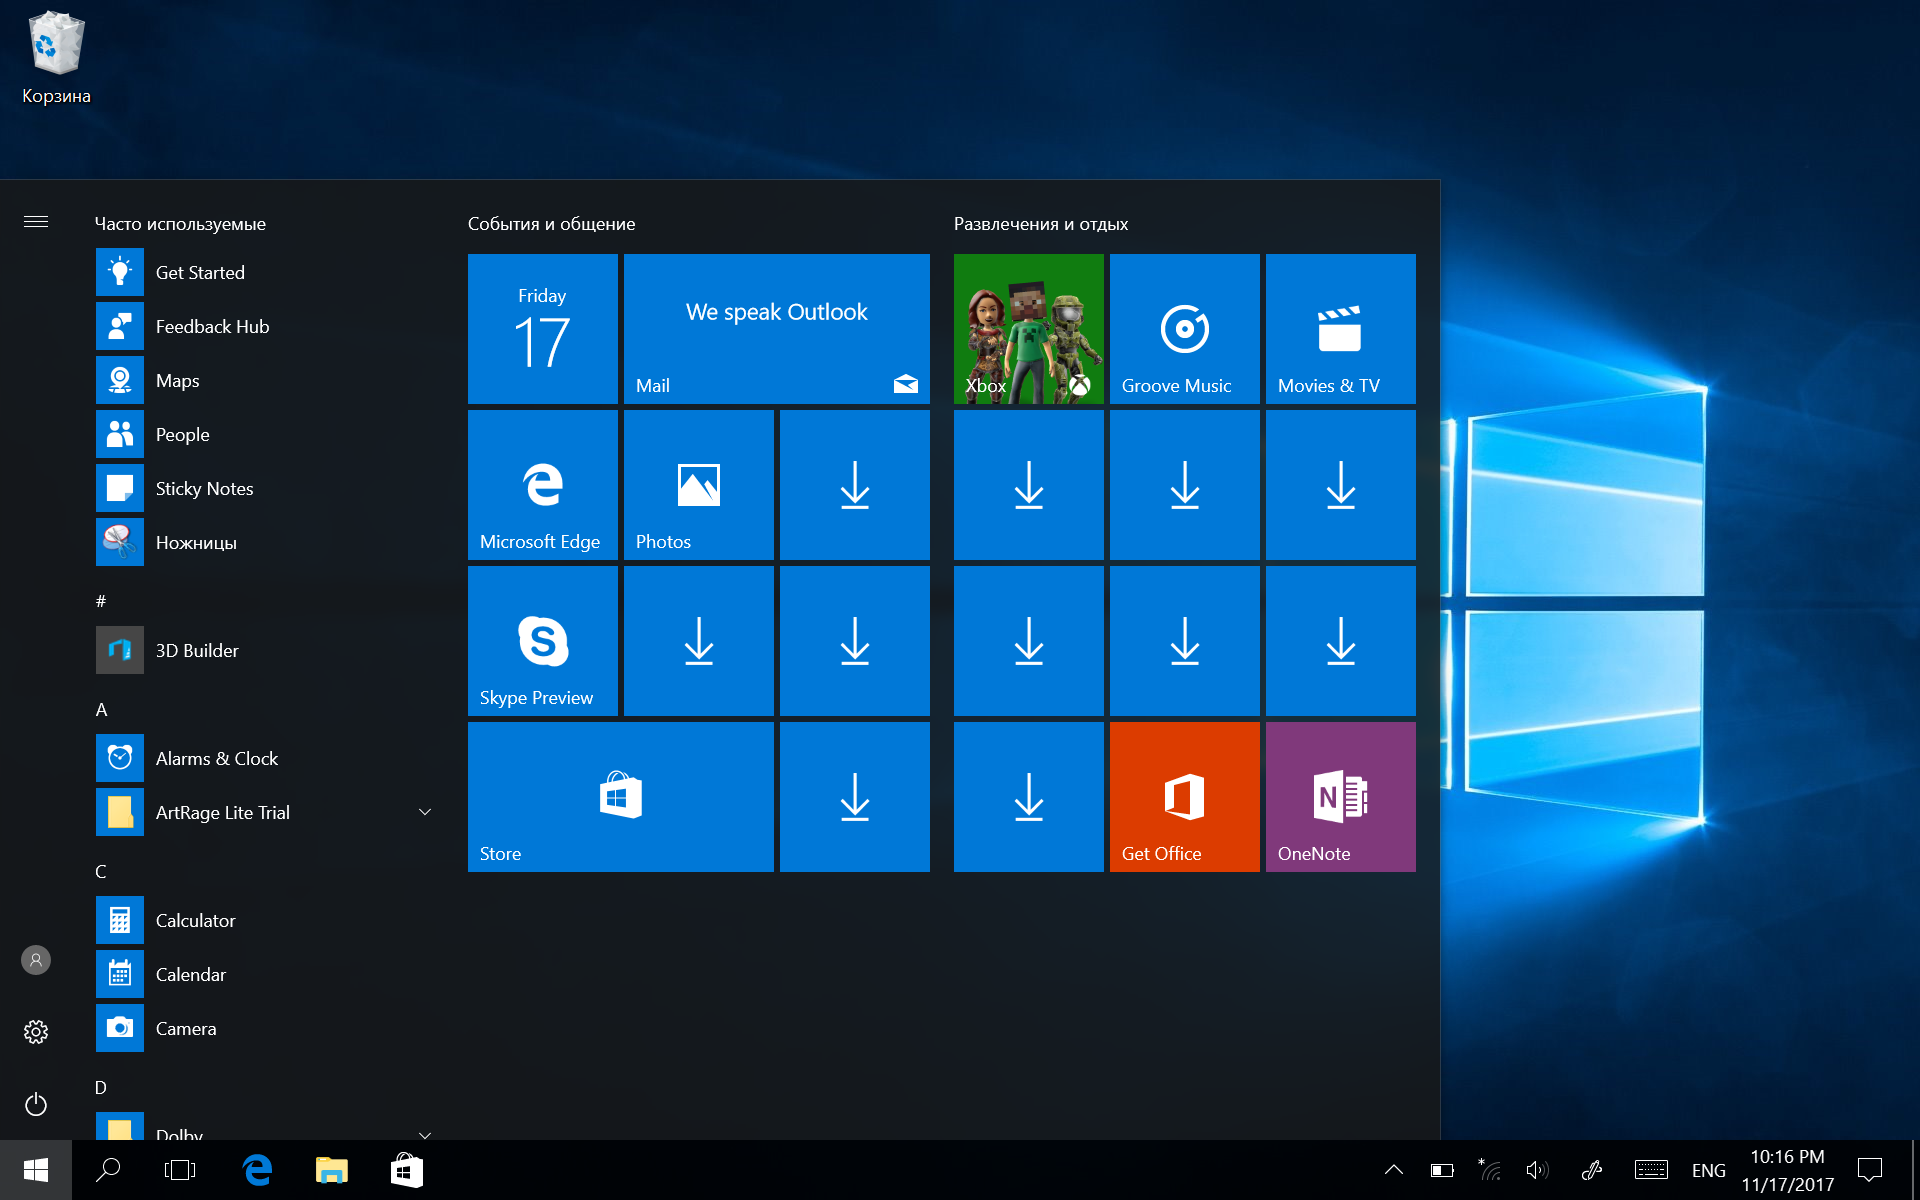Launch 3D Builder
Viewport: 1920px width, 1200px height.
(x=265, y=650)
